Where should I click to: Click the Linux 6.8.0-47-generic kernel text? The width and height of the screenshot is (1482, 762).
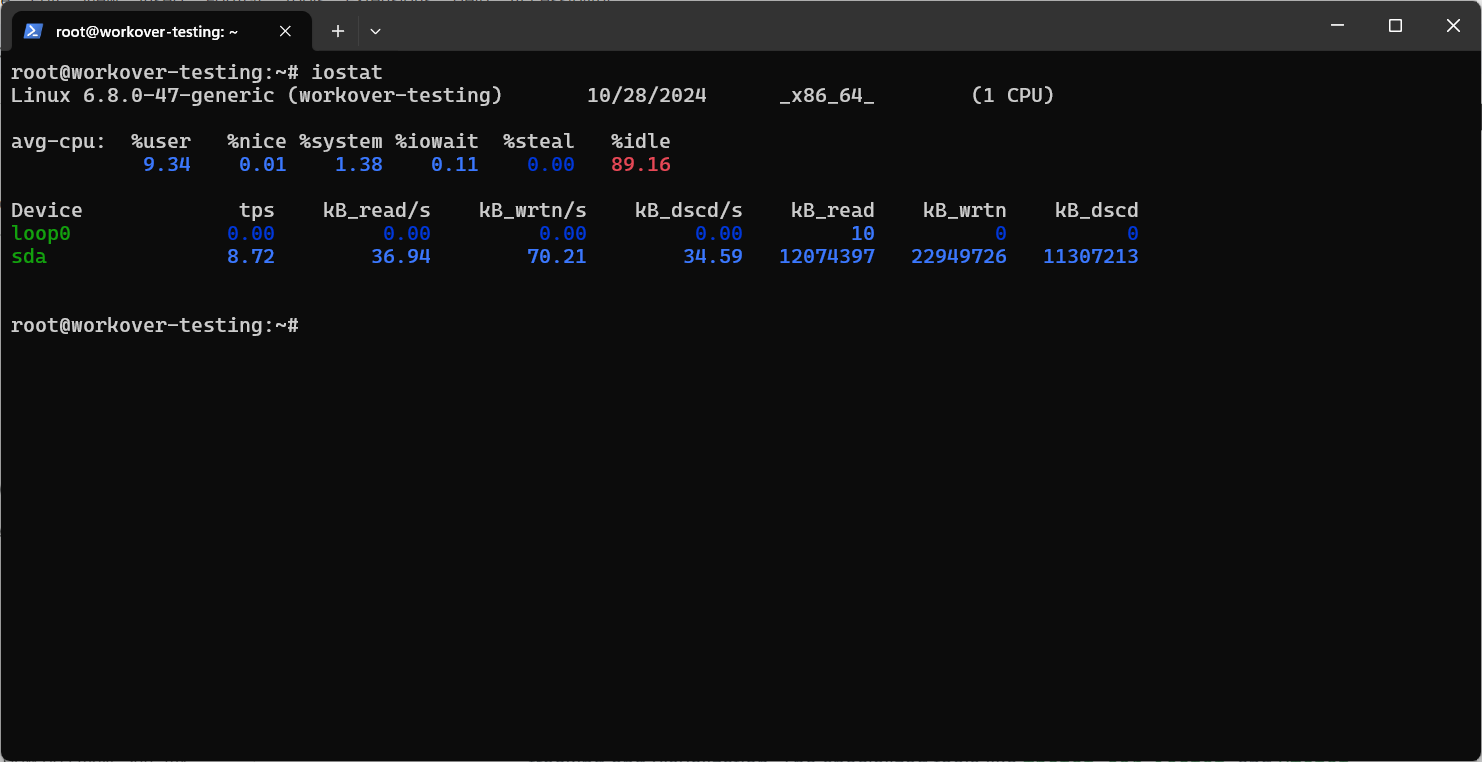[142, 96]
